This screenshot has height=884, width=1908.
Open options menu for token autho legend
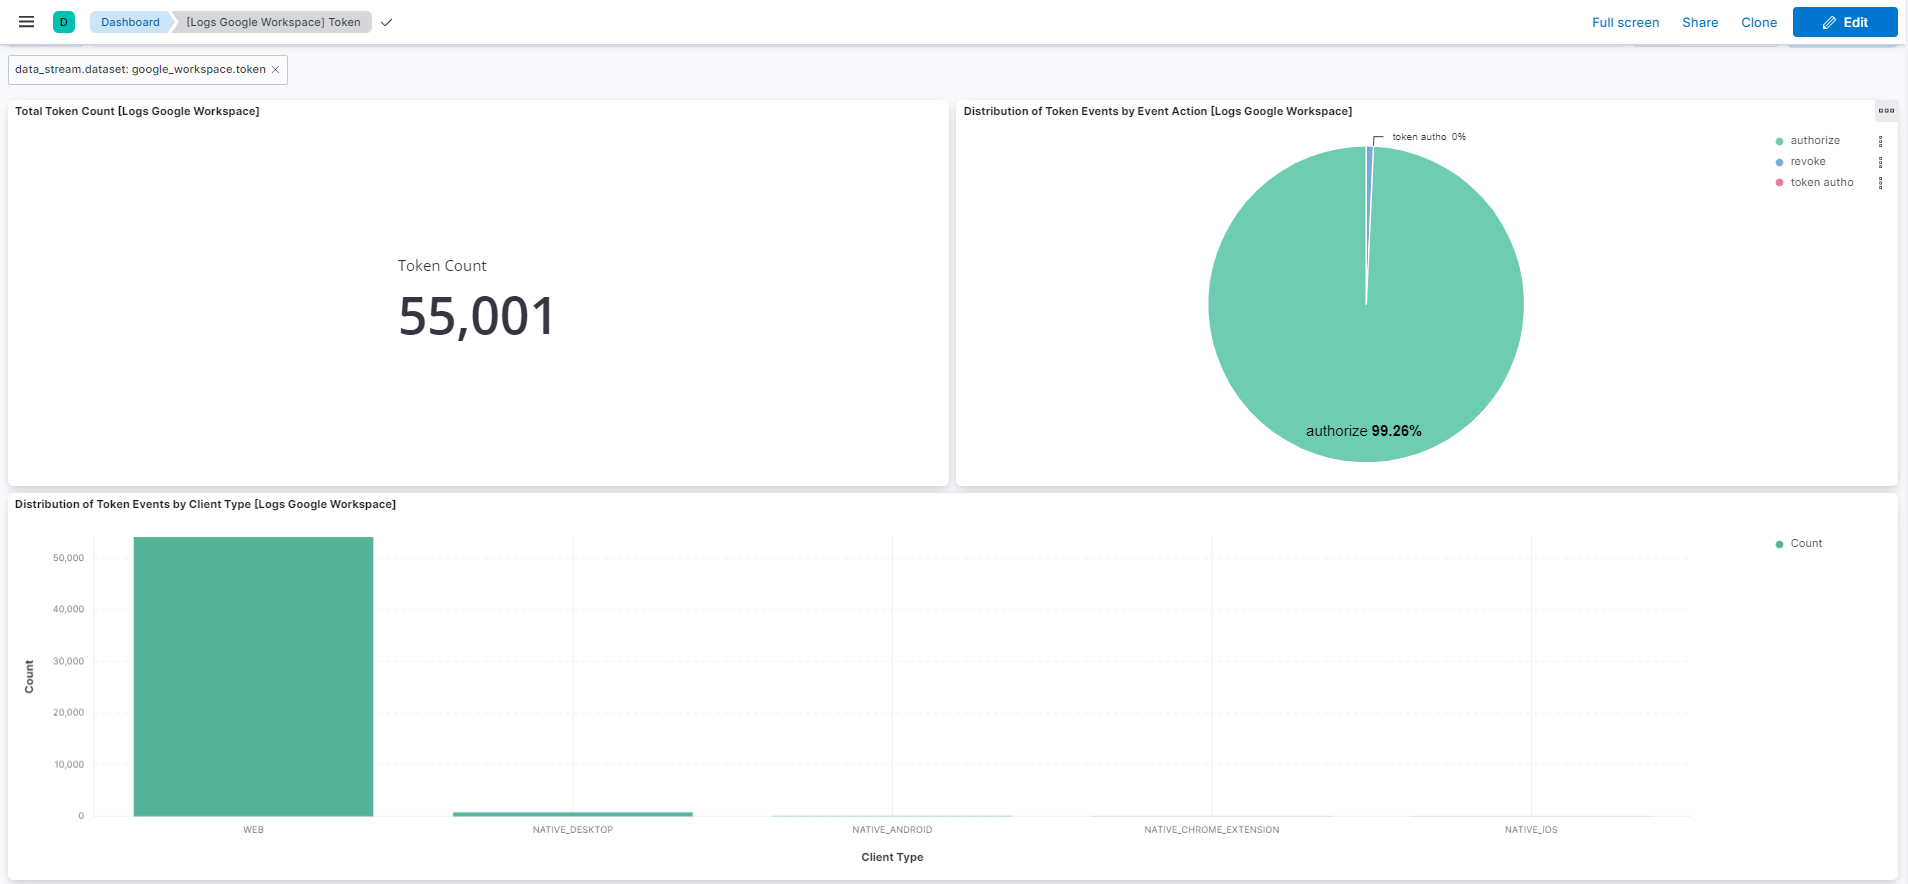pyautogui.click(x=1880, y=183)
